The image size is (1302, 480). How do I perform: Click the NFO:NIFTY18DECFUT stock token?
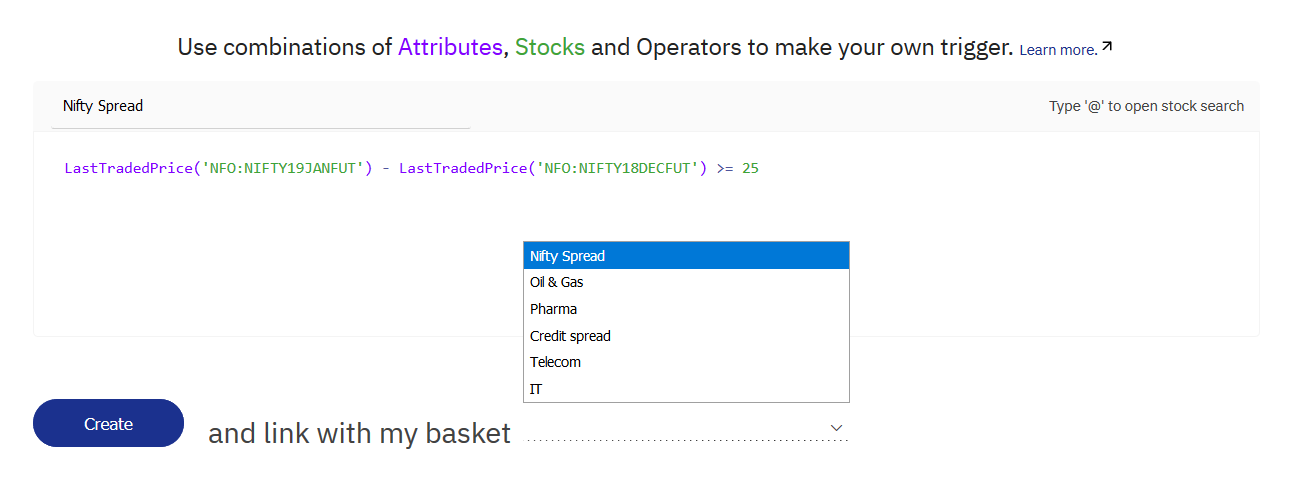[617, 168]
